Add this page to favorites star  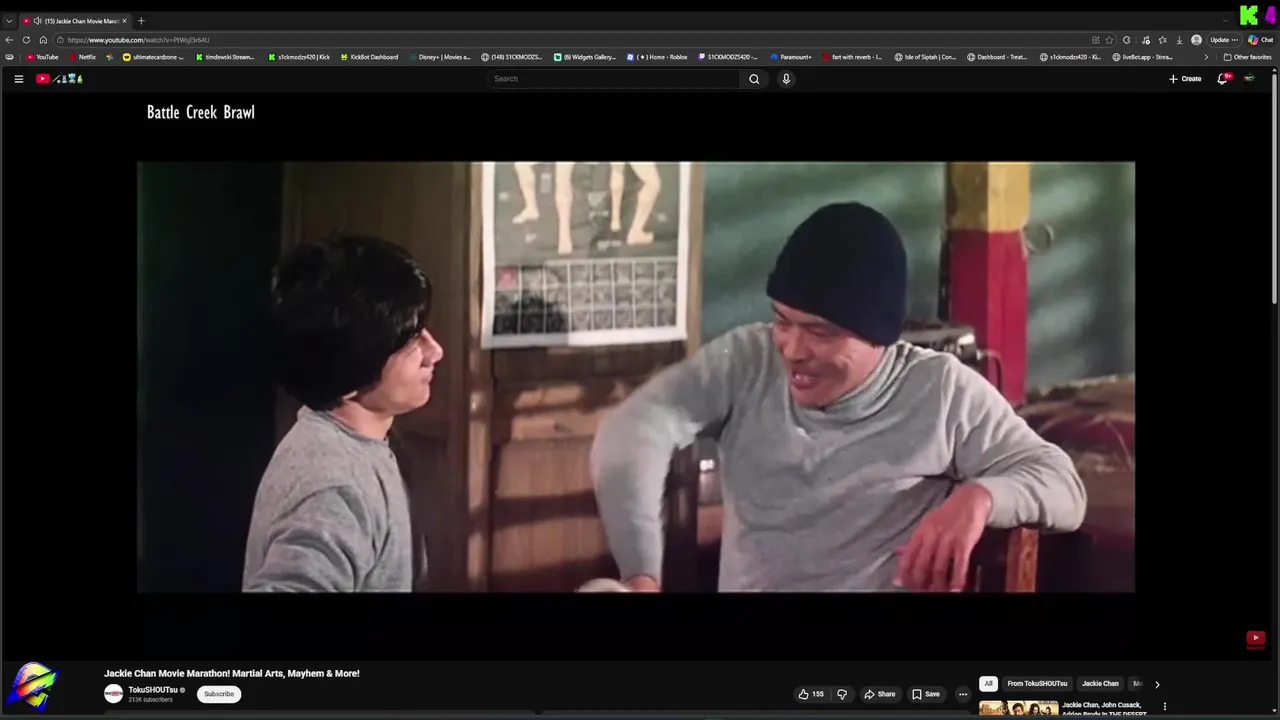coord(1109,40)
